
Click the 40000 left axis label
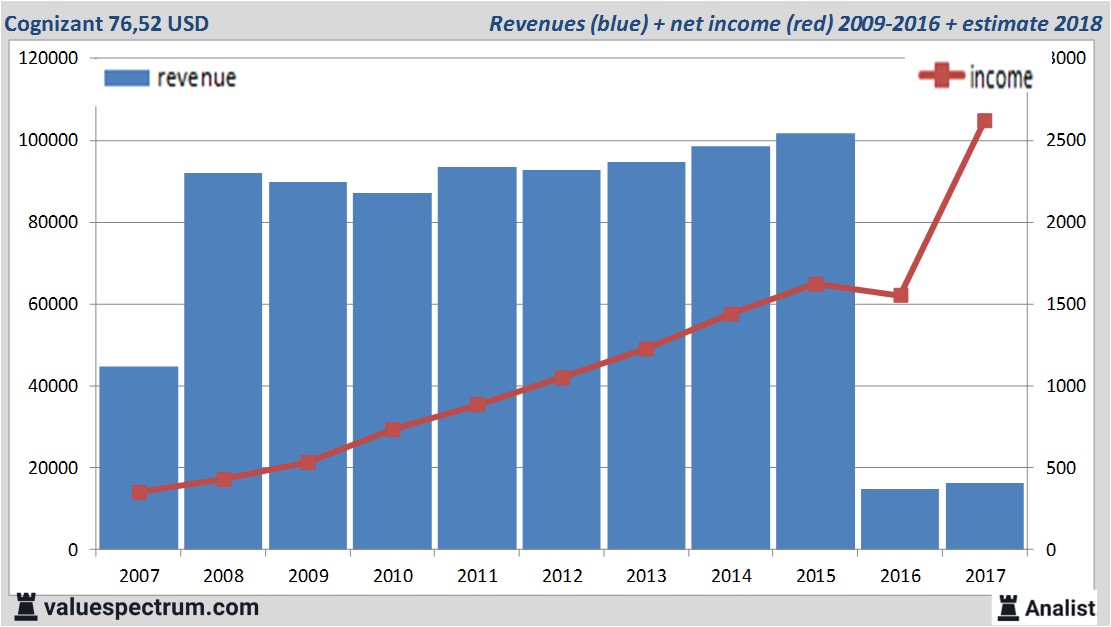(53, 386)
